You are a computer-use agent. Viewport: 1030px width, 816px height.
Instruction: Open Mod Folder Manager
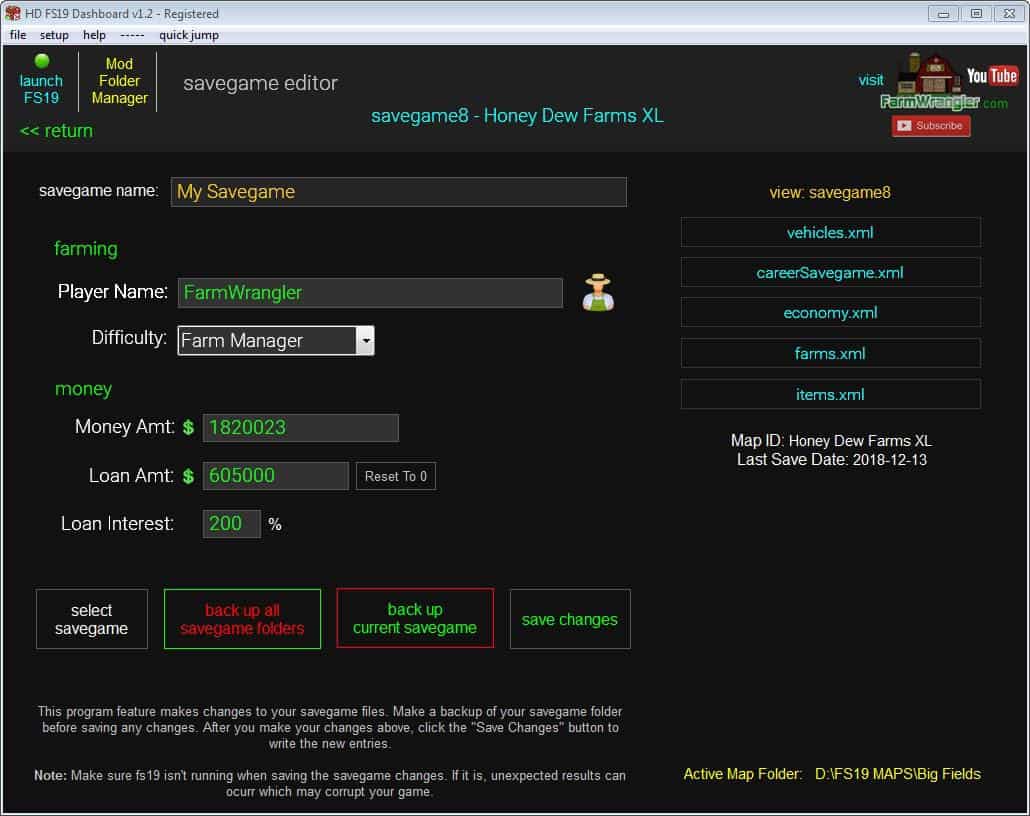click(119, 81)
